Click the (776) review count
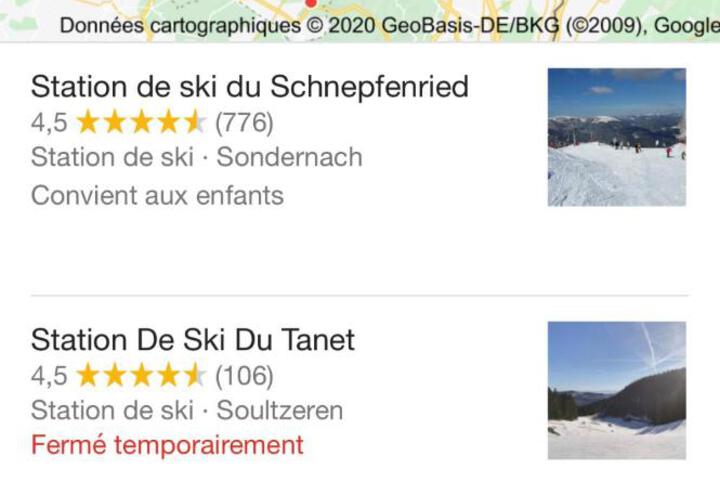Viewport: 720px width, 480px height. point(244,123)
